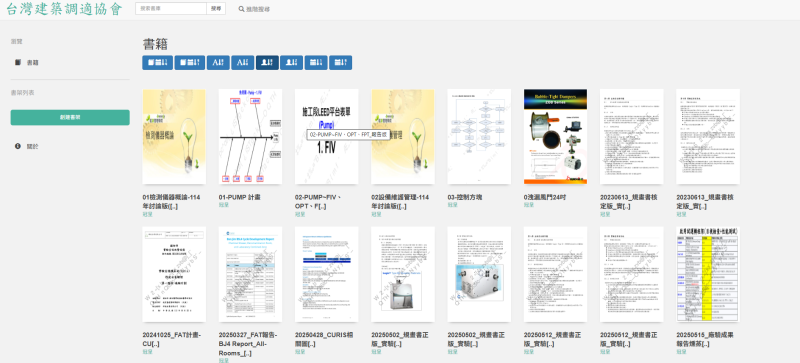Focus the 搜索書庫 search field
The width and height of the screenshot is (800, 363).
[171, 9]
